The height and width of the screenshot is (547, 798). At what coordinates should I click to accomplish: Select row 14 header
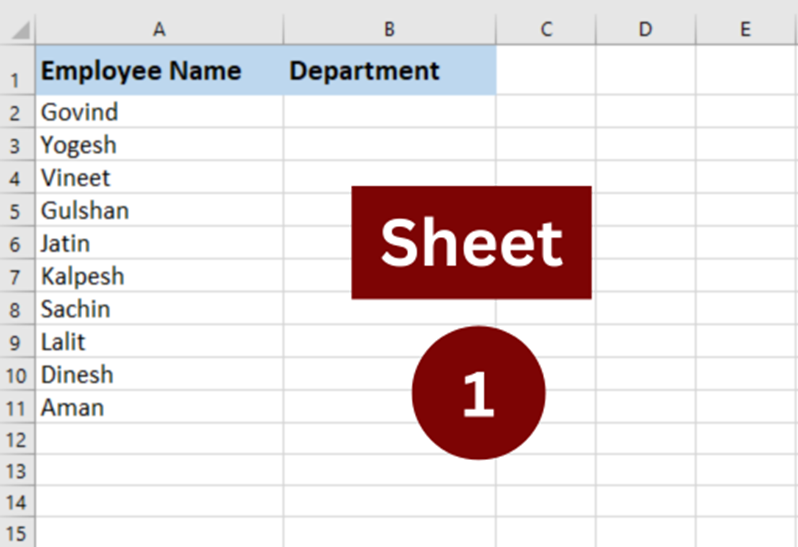tap(17, 502)
